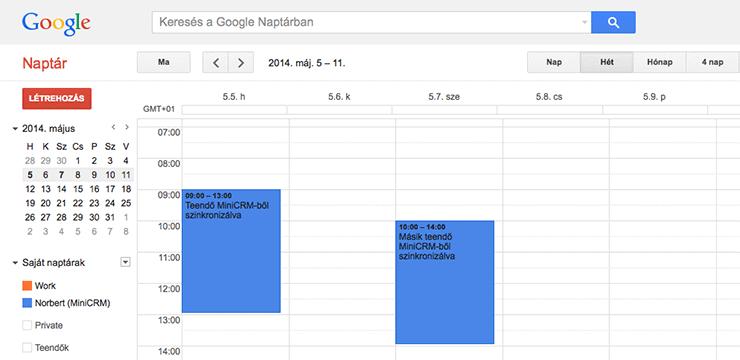Click the blue search magnifier button
740x360 pixels.
coord(613,22)
